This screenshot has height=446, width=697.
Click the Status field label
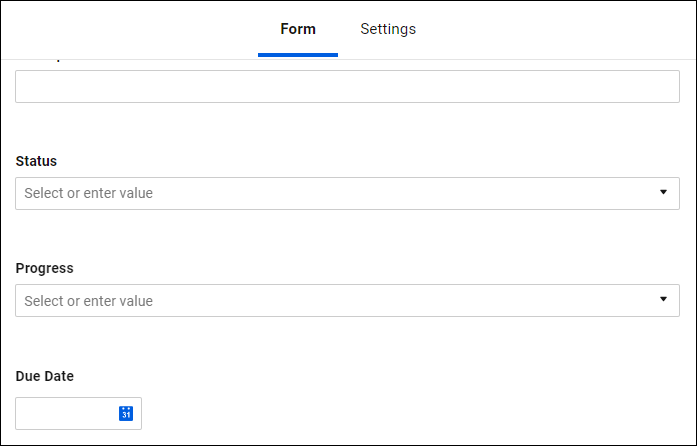(x=36, y=161)
